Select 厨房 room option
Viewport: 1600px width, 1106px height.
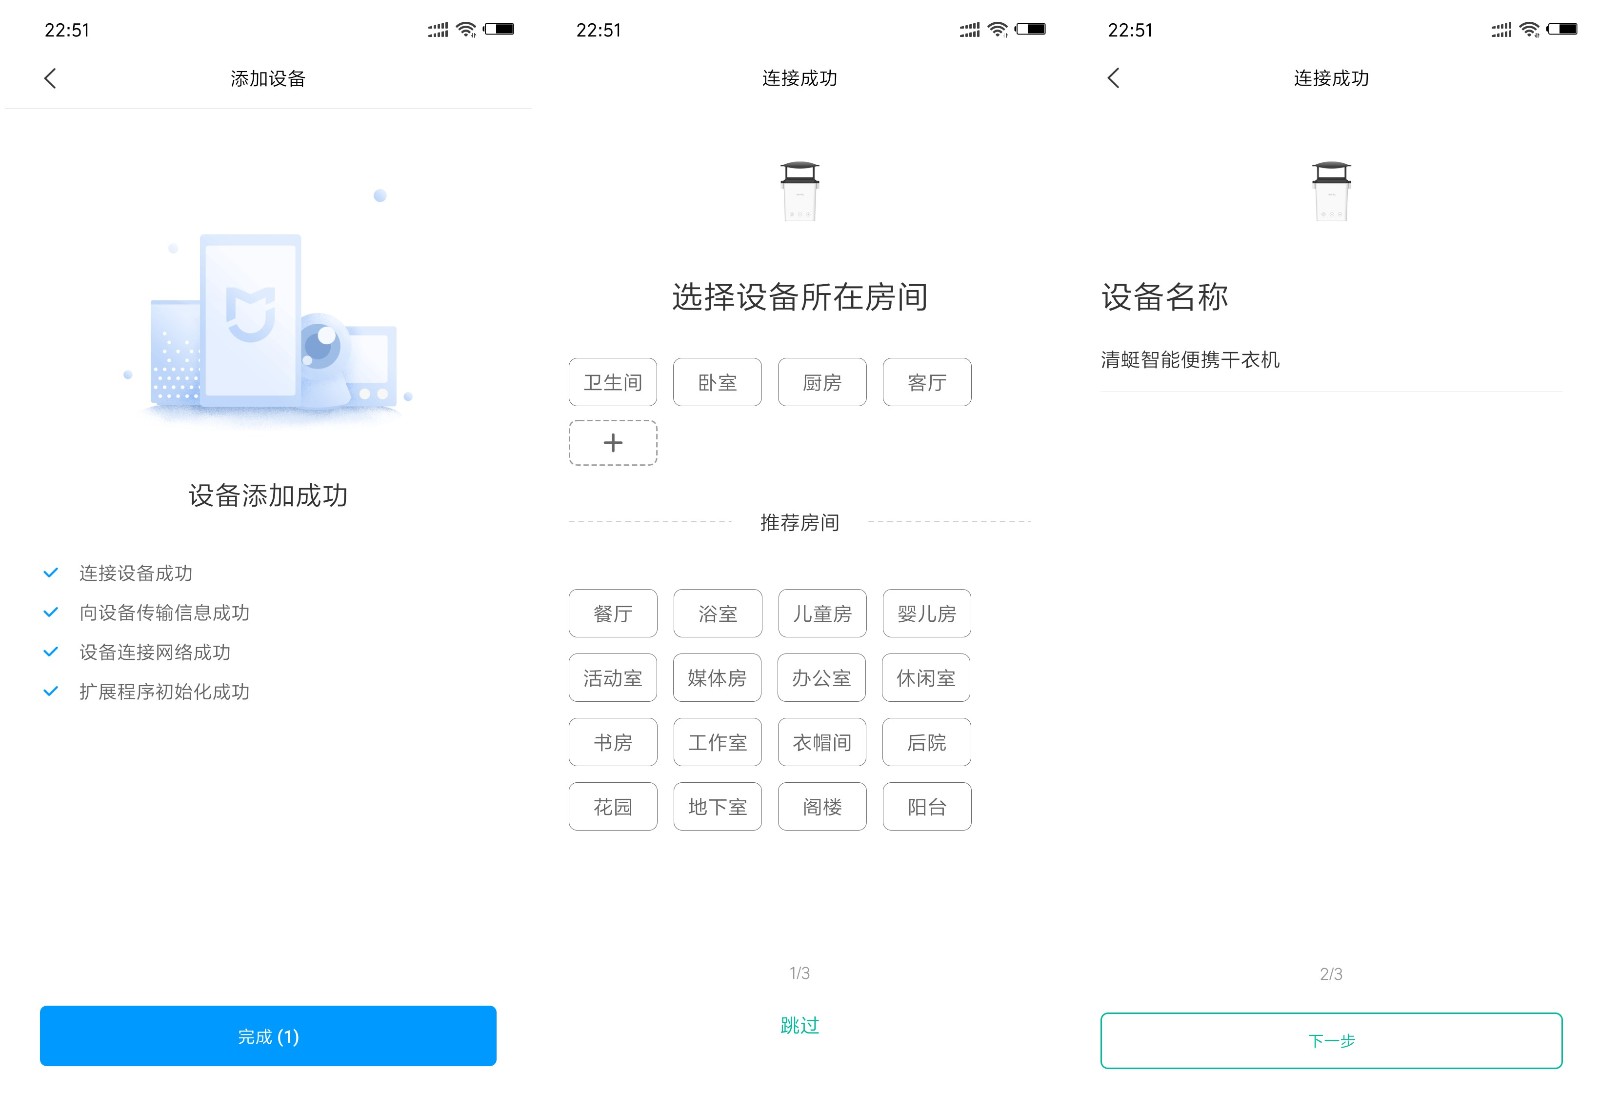click(x=822, y=383)
